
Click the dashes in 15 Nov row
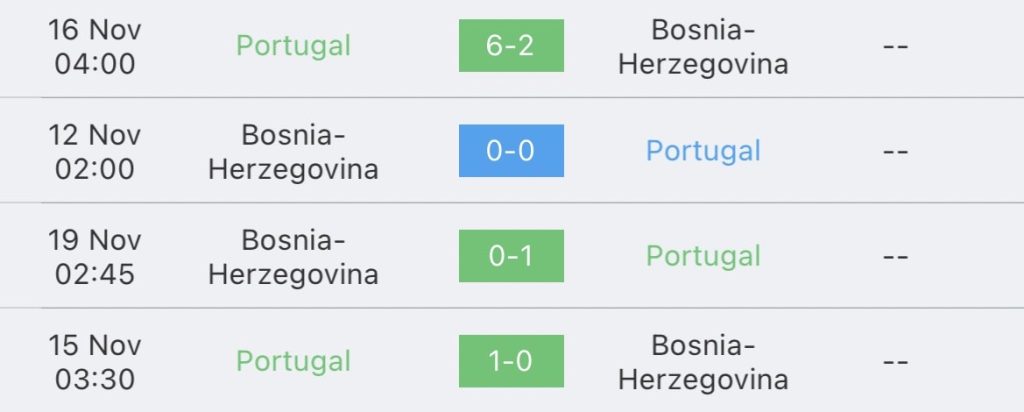(895, 361)
